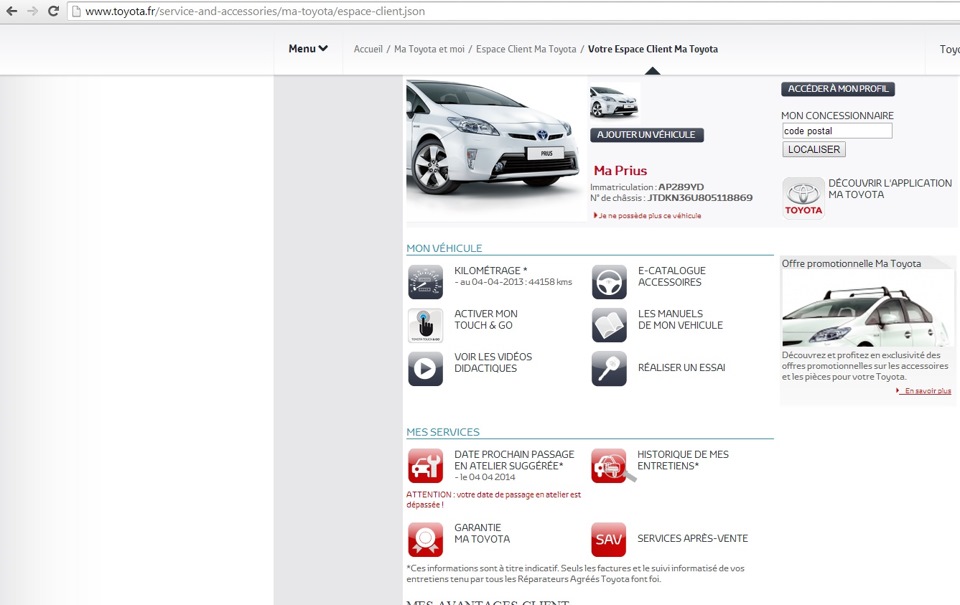Click the Ma Prius vehicle title

pos(620,171)
